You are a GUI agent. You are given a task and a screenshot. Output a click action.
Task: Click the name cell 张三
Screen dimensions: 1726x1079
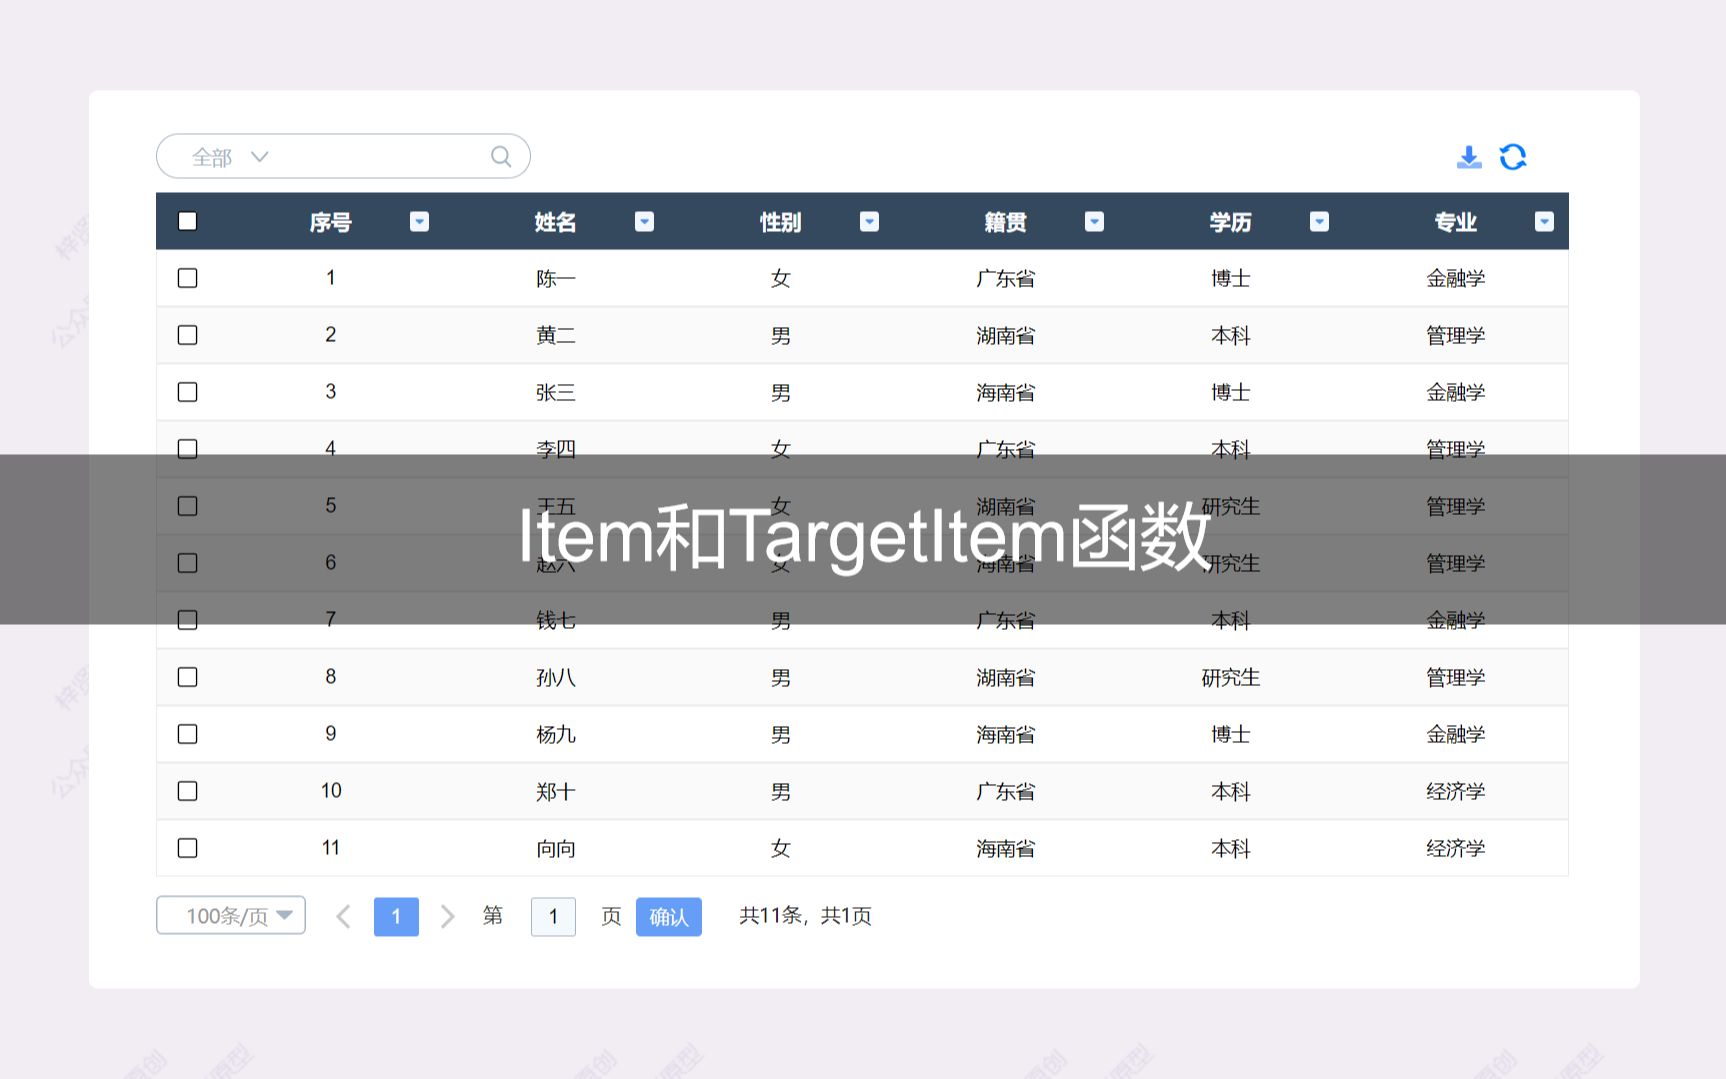[555, 393]
